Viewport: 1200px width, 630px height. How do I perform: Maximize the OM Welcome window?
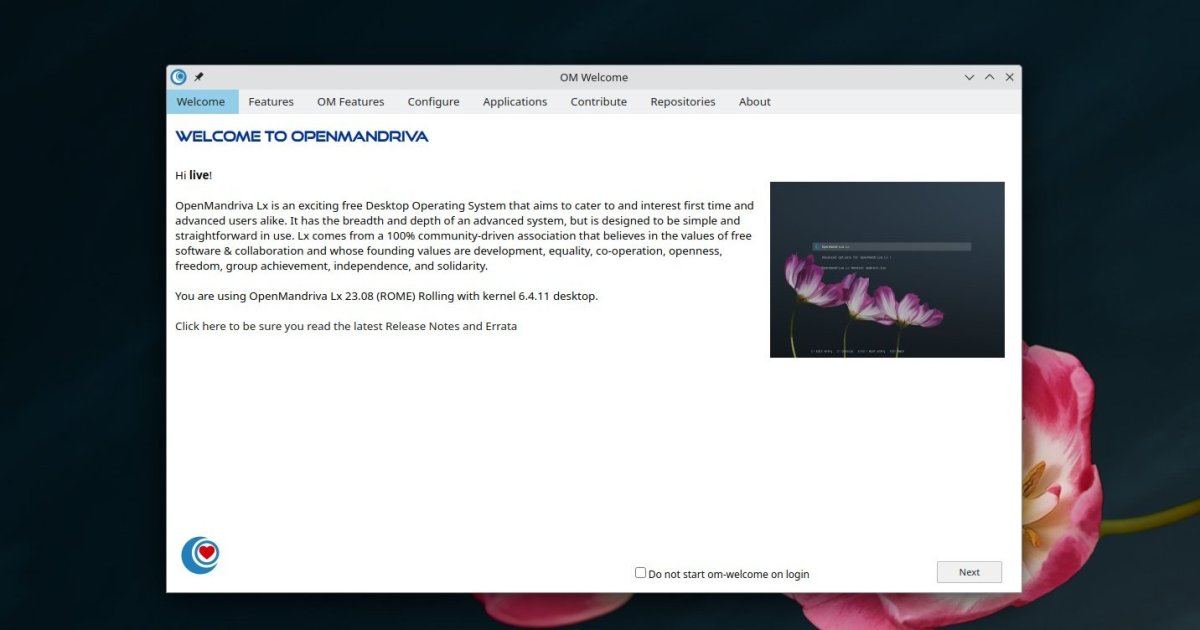click(989, 76)
